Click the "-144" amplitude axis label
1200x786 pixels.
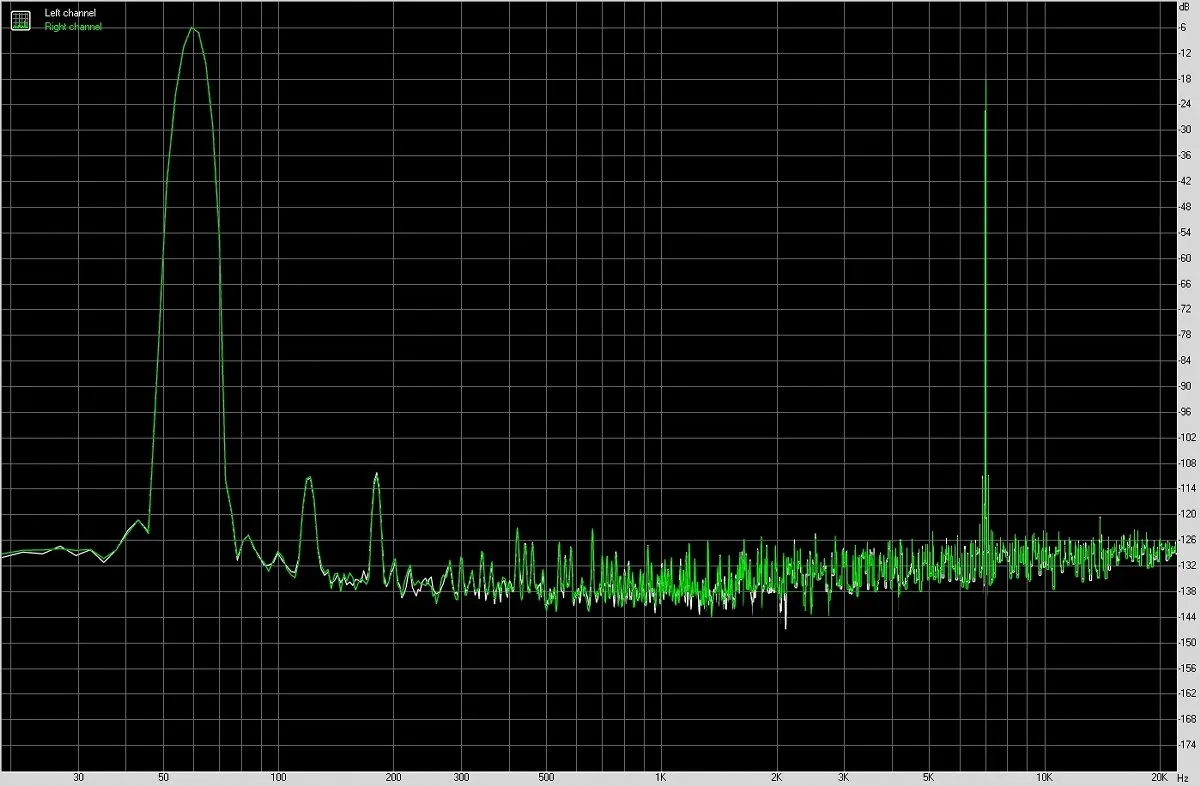pyautogui.click(x=1187, y=616)
